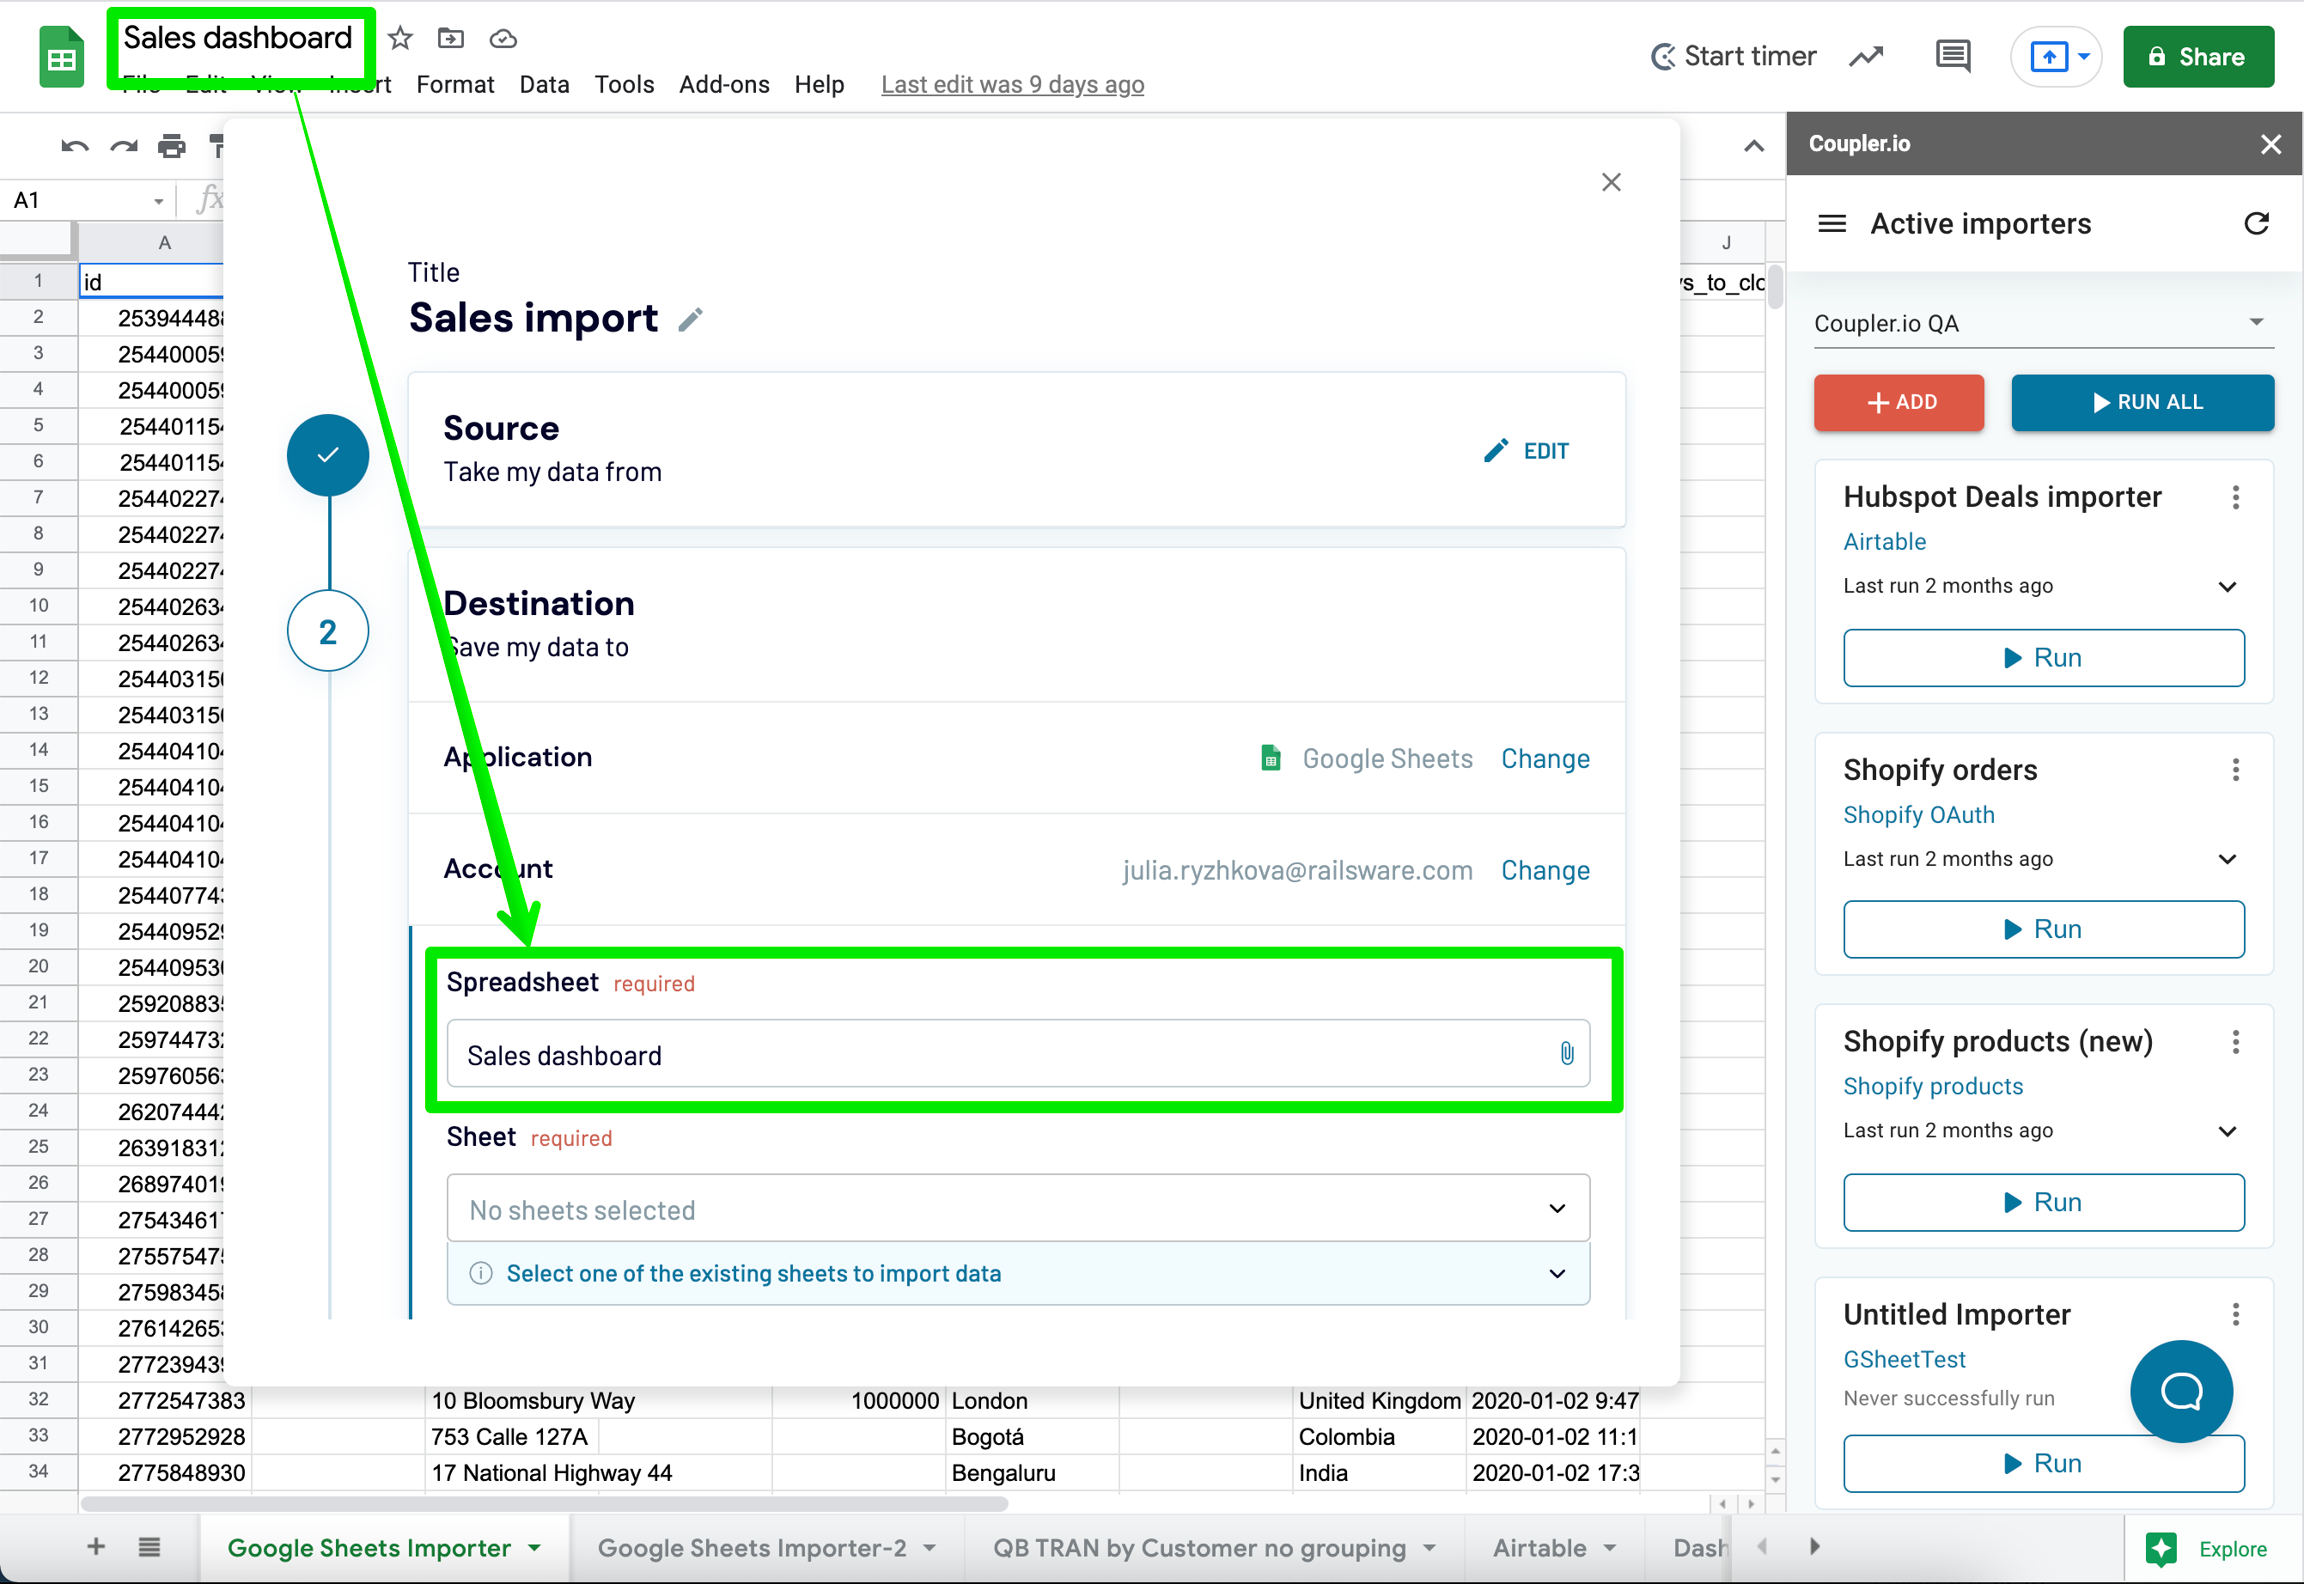
Task: Refresh the Active importers list
Action: [x=2256, y=224]
